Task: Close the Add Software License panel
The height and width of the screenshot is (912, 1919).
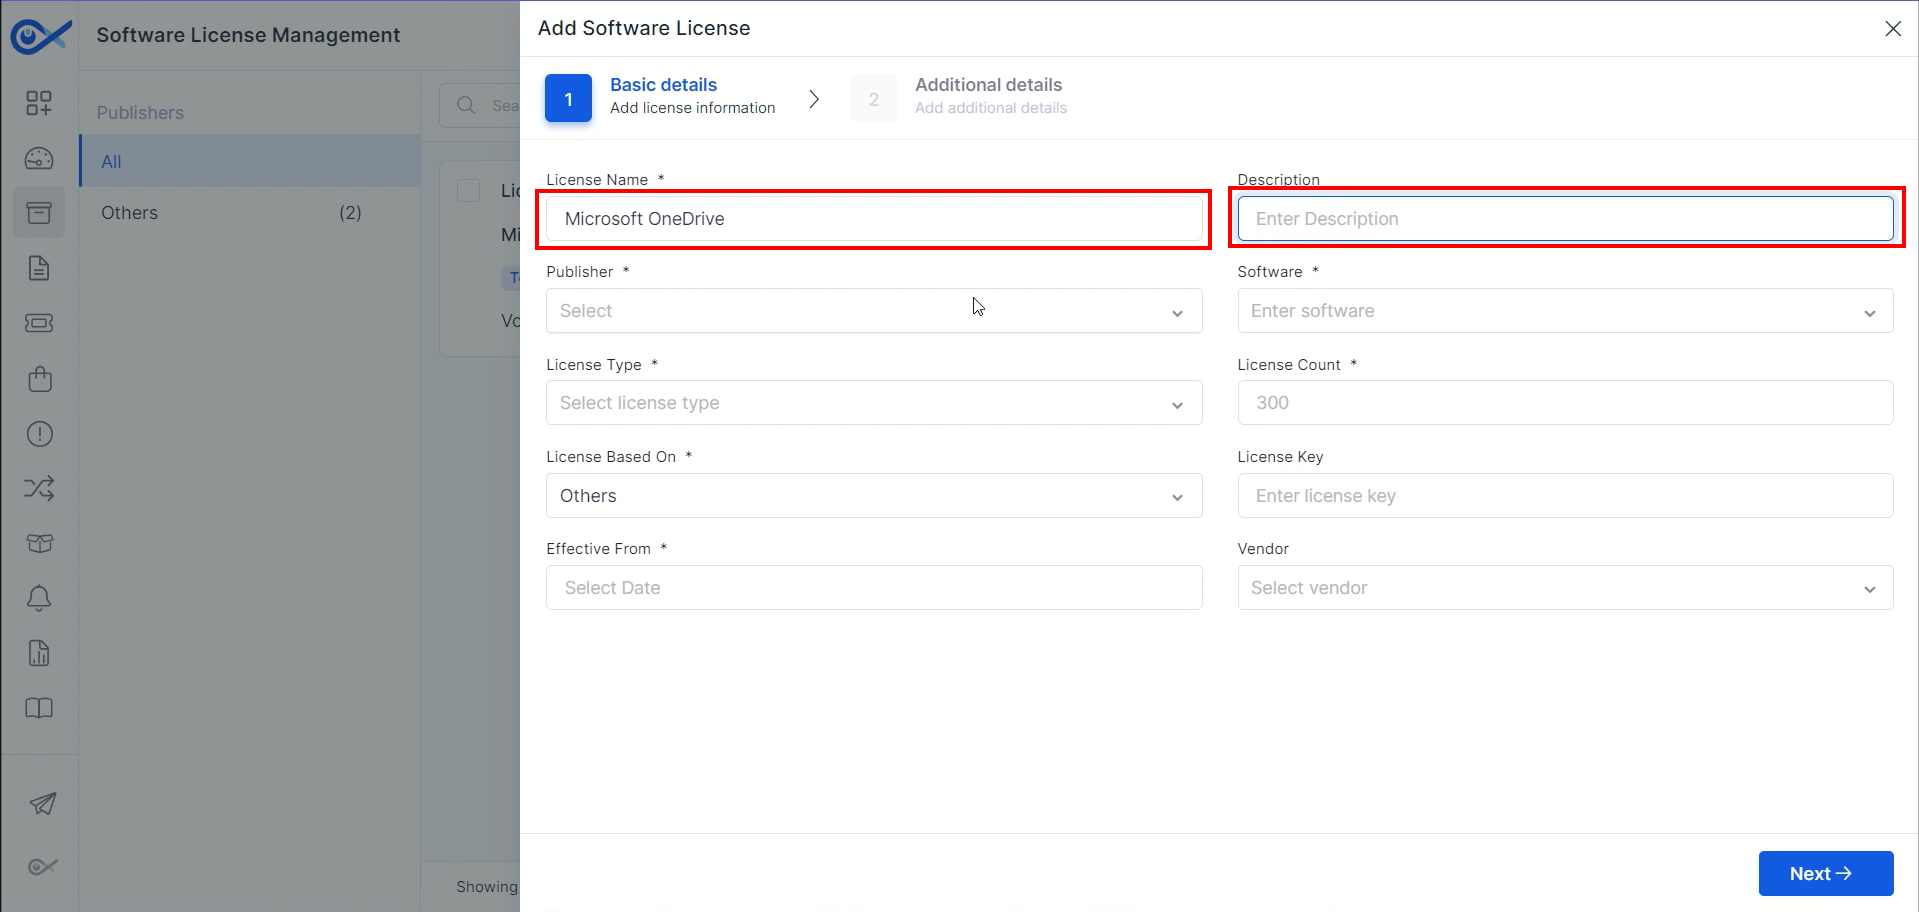Action: (x=1892, y=29)
